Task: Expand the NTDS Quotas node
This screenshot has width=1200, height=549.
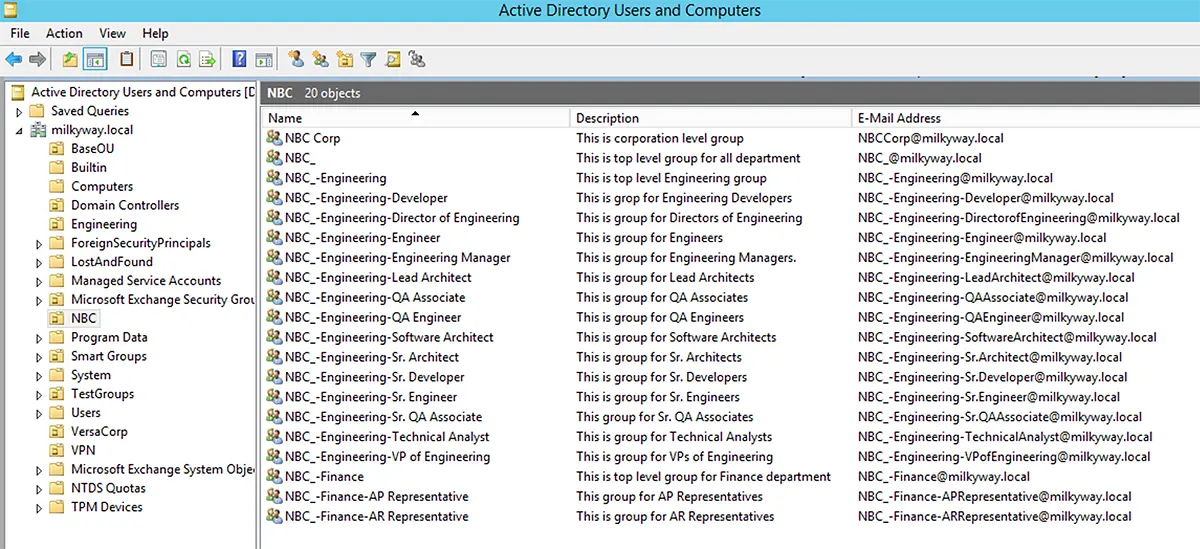Action: 38,488
